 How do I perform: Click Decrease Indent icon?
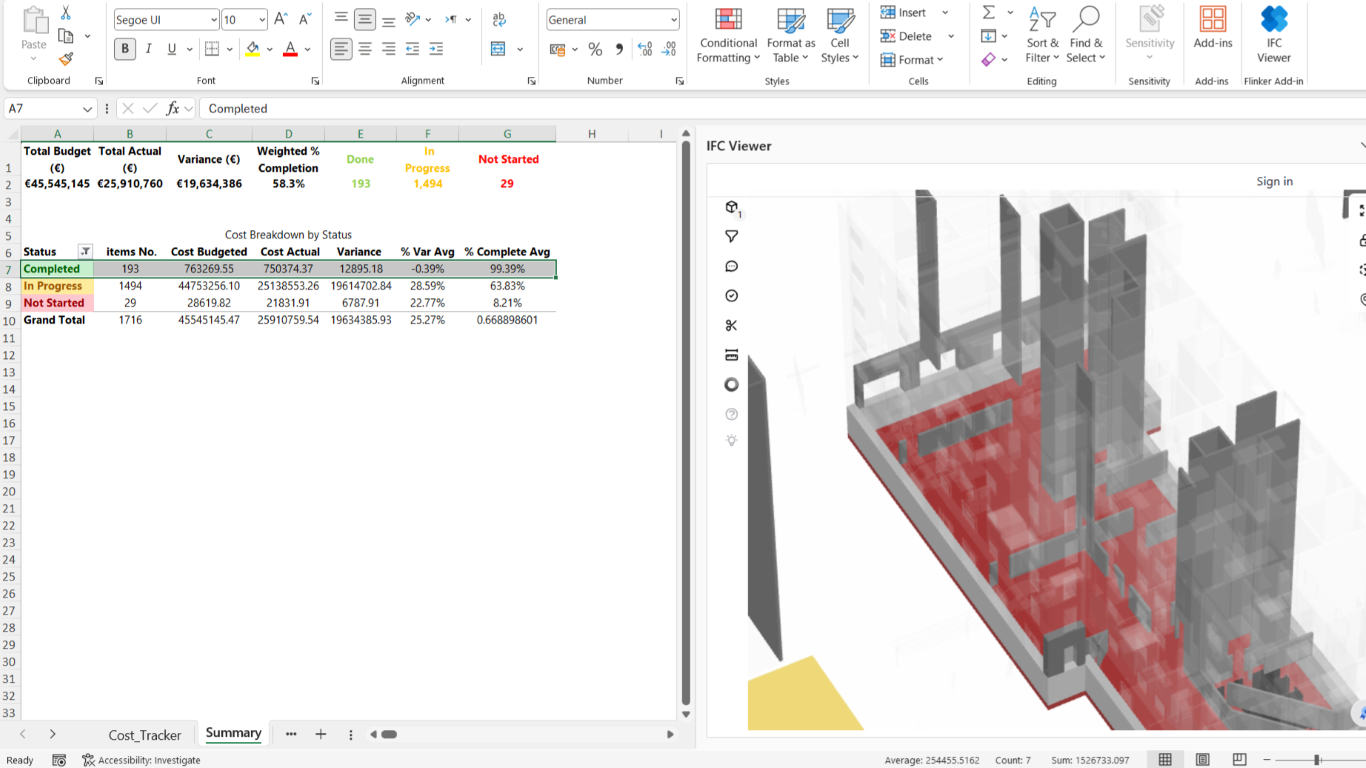[412, 49]
